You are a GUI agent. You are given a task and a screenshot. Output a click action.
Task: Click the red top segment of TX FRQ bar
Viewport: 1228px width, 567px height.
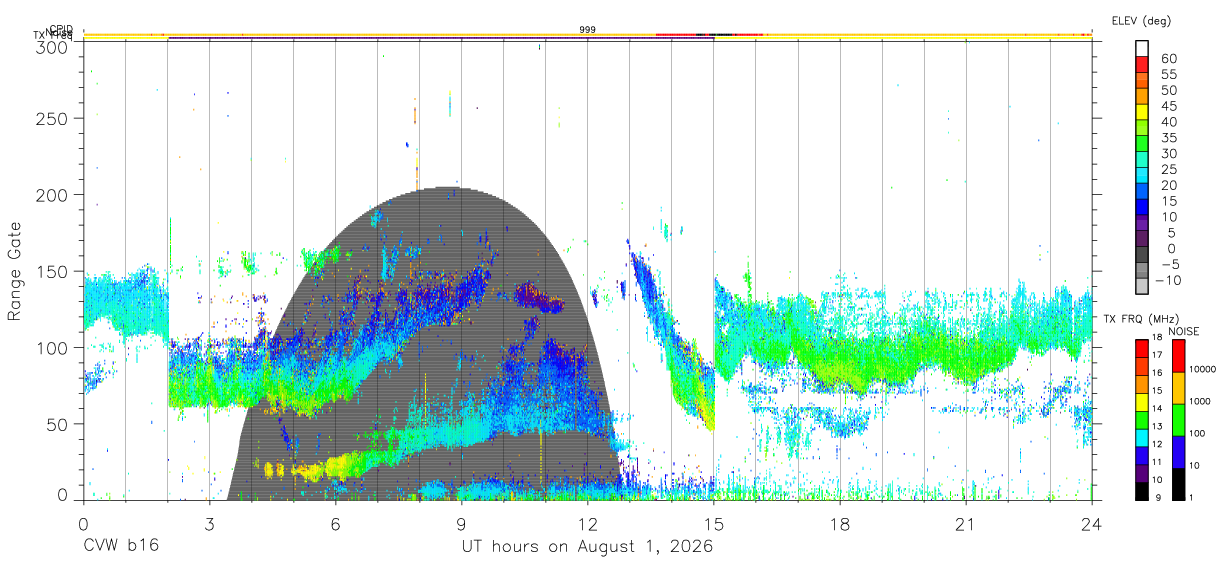click(x=1142, y=347)
